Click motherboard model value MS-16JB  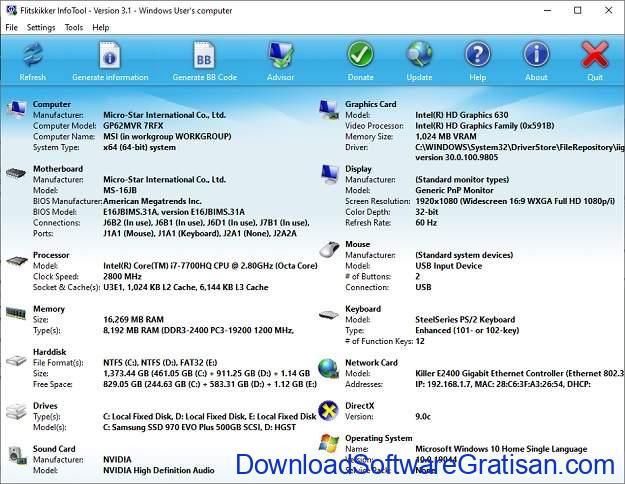click(120, 190)
